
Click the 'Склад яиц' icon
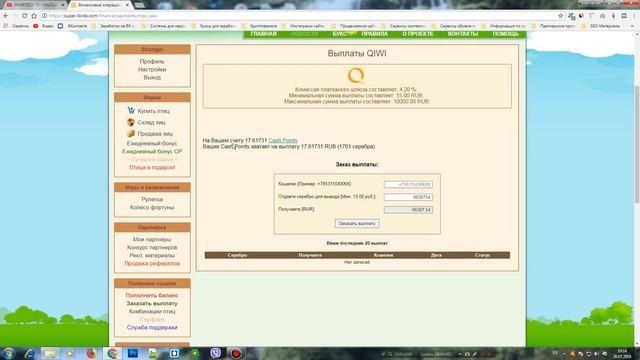[x=131, y=122]
